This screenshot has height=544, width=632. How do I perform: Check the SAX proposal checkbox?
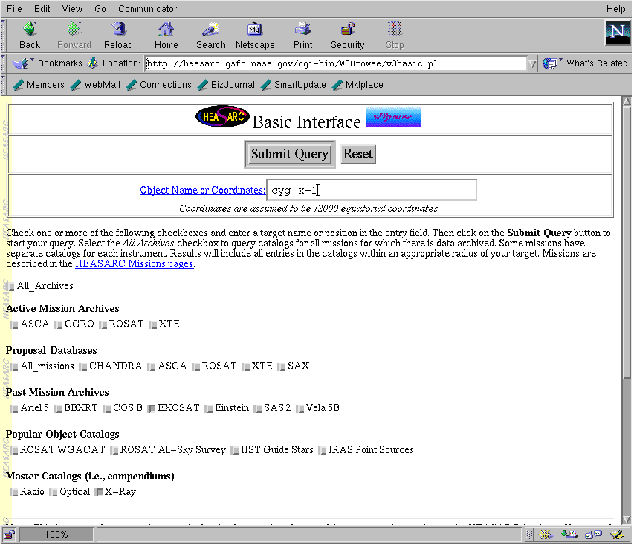[281, 366]
